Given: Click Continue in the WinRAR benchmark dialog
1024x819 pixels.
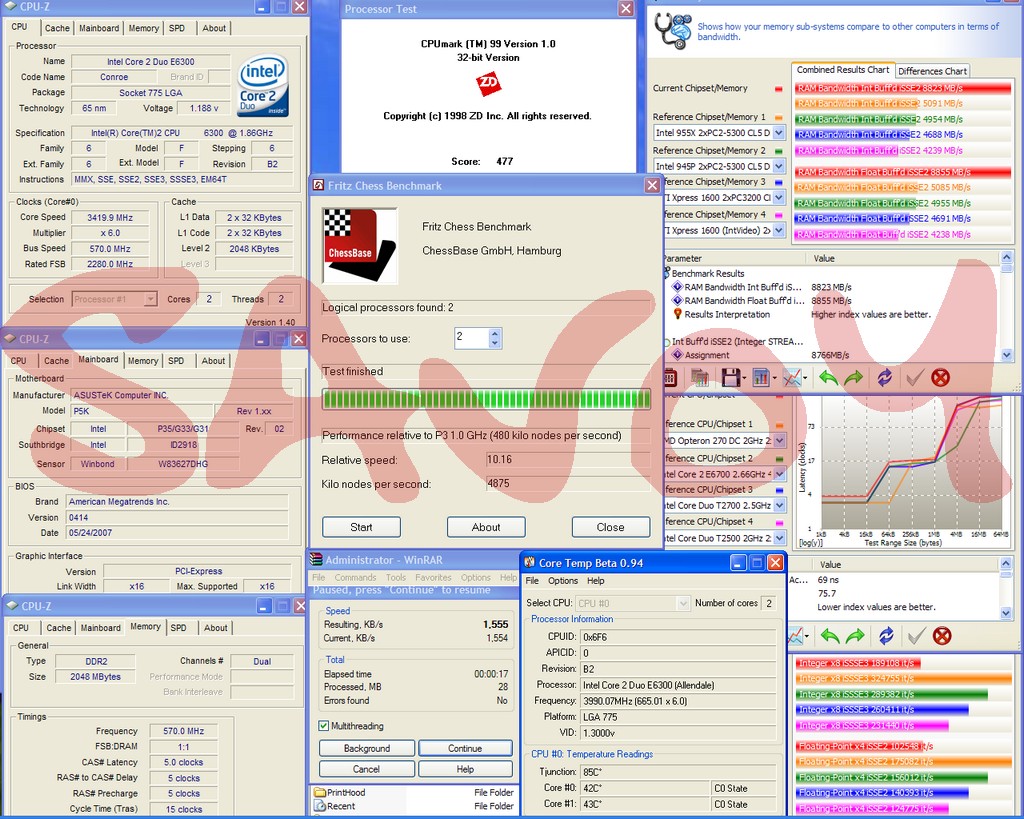Looking at the screenshot, I should point(465,748).
